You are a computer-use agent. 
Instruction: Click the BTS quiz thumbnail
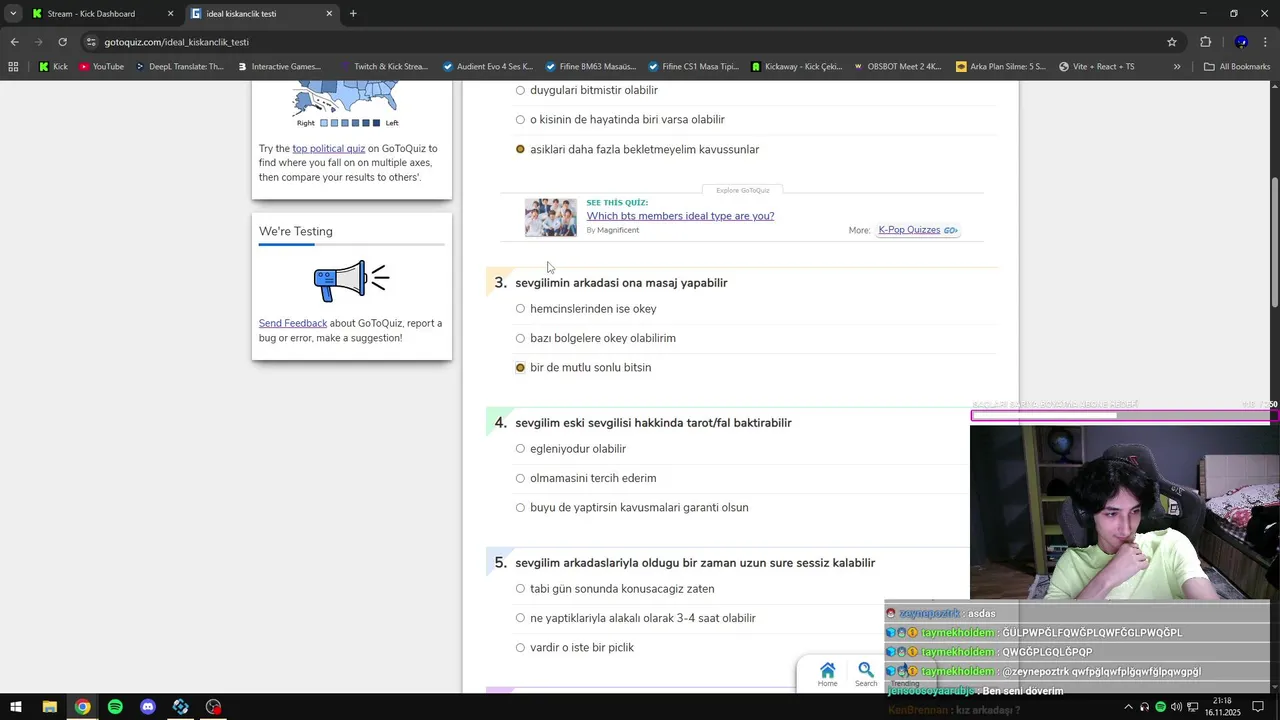click(x=551, y=217)
